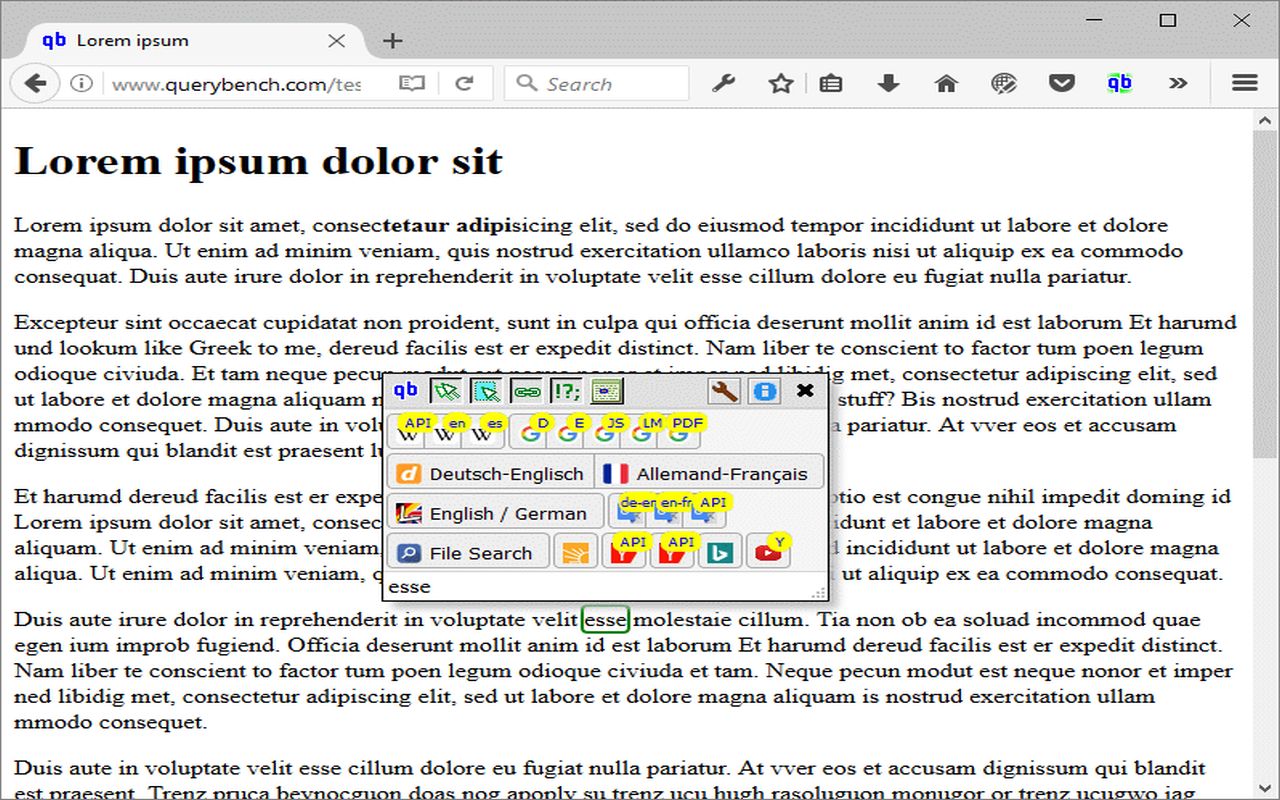Click the qb extension icon in browser toolbar

[x=1120, y=84]
